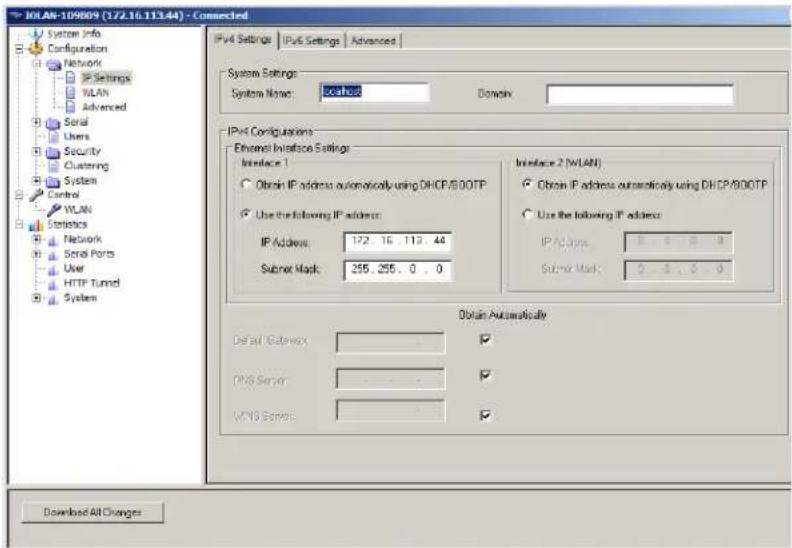
Task: Click the Network statistics chart icon
Action: point(53,240)
